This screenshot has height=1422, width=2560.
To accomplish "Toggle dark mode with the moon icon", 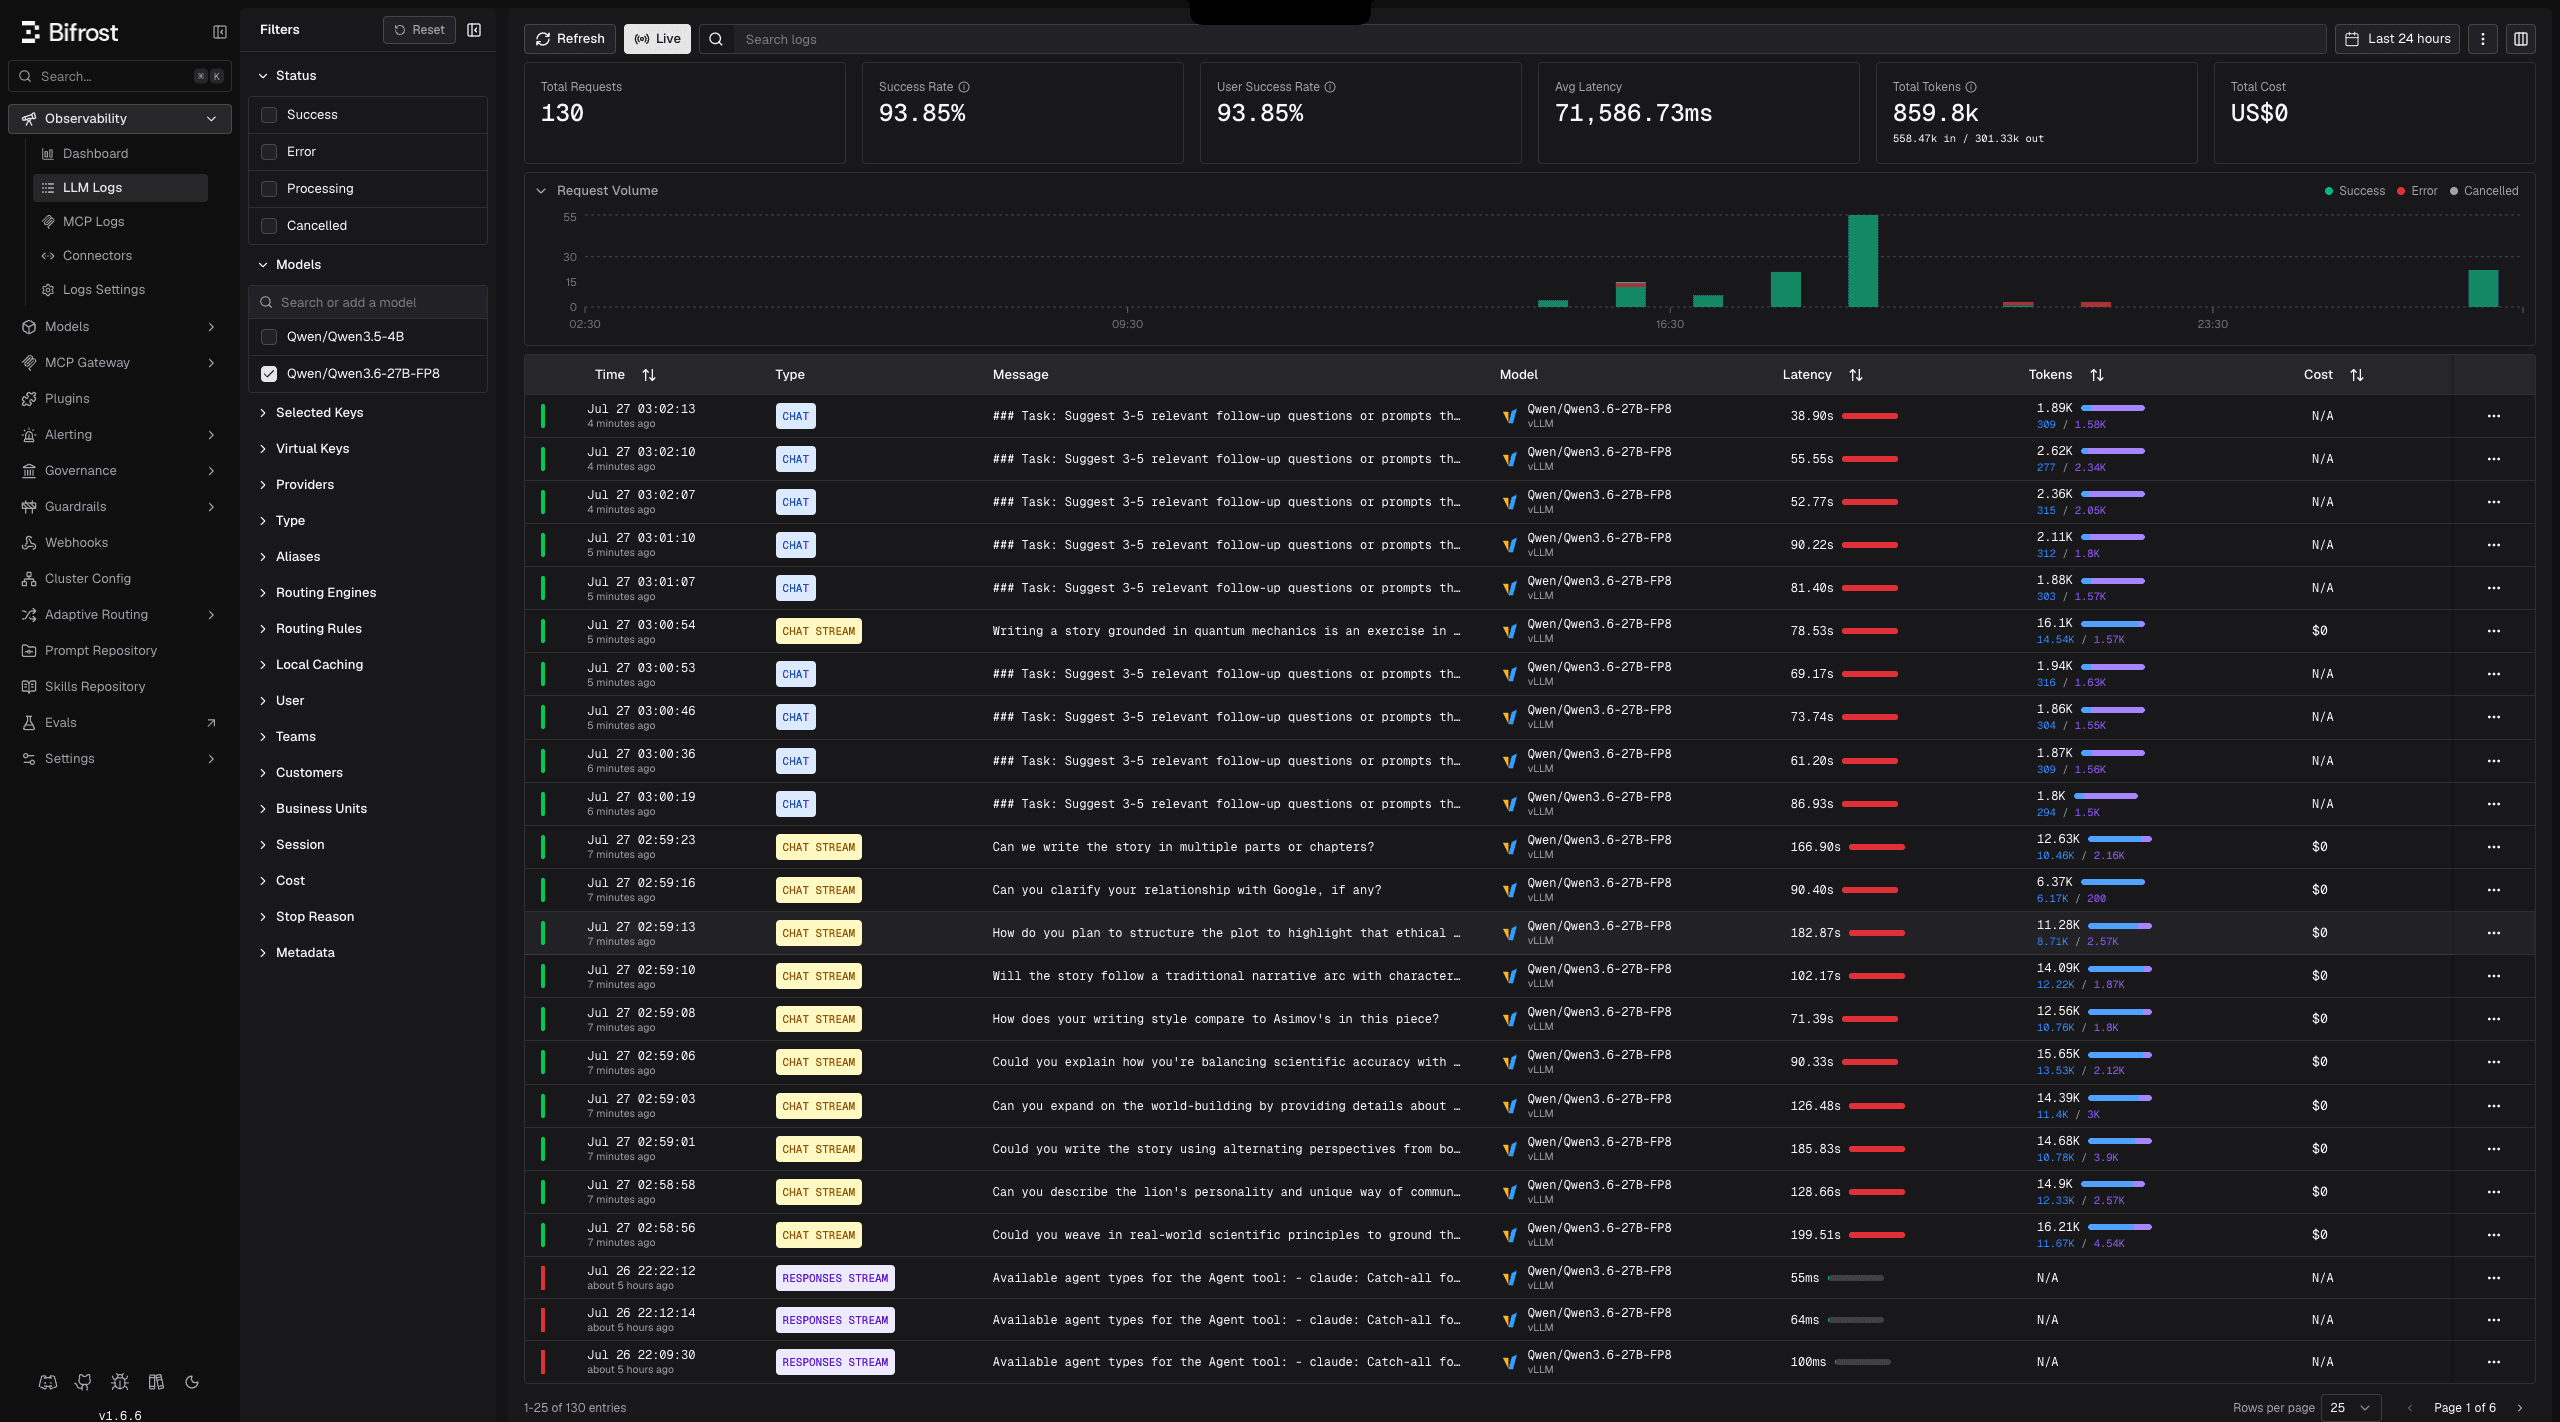I will coord(192,1382).
